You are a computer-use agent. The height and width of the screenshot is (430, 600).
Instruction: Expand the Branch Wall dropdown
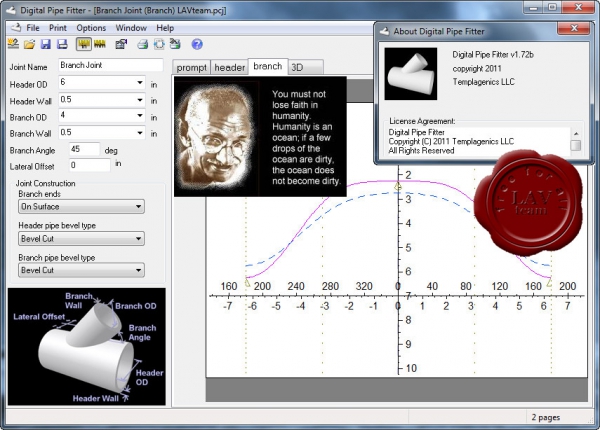click(140, 133)
